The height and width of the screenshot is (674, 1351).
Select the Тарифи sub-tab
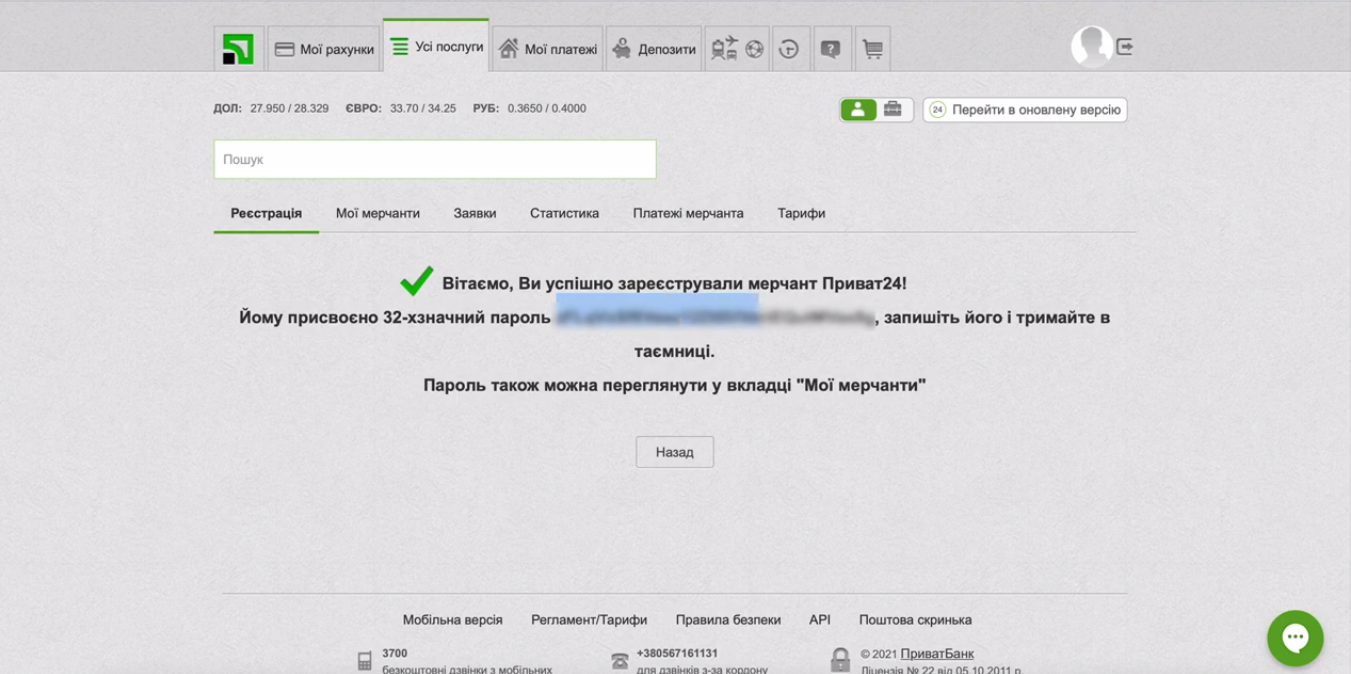click(801, 213)
